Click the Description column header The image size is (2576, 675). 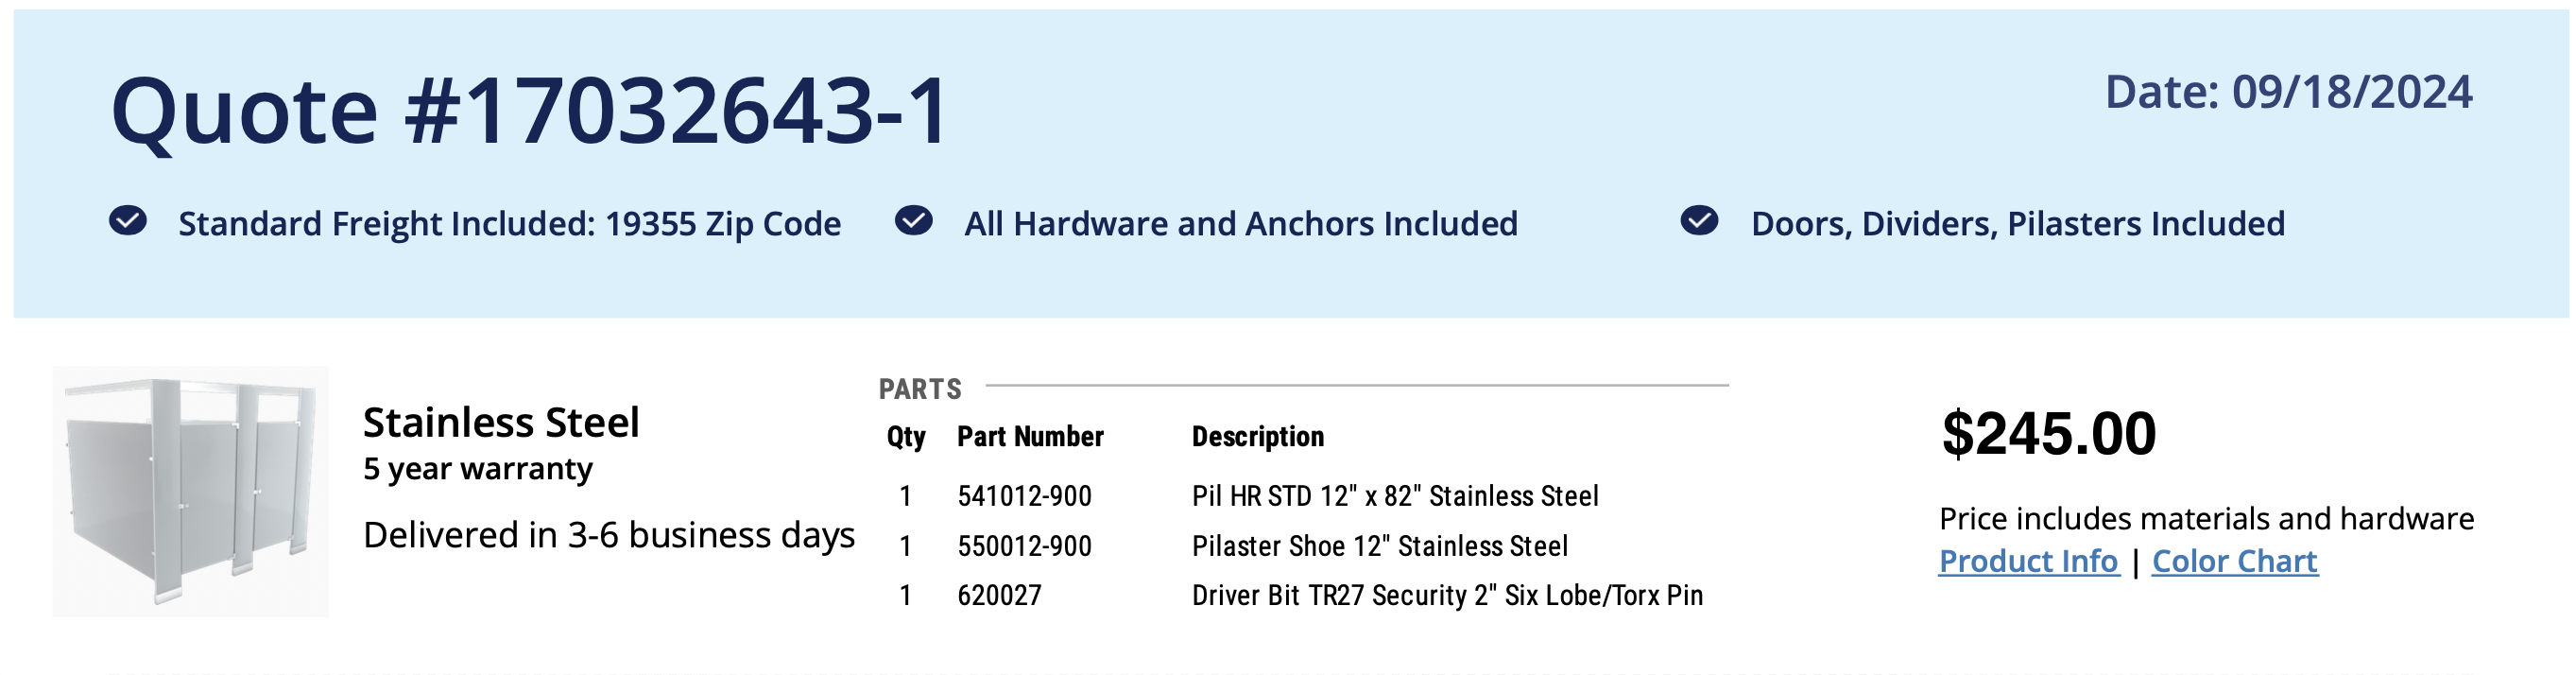coord(1257,437)
